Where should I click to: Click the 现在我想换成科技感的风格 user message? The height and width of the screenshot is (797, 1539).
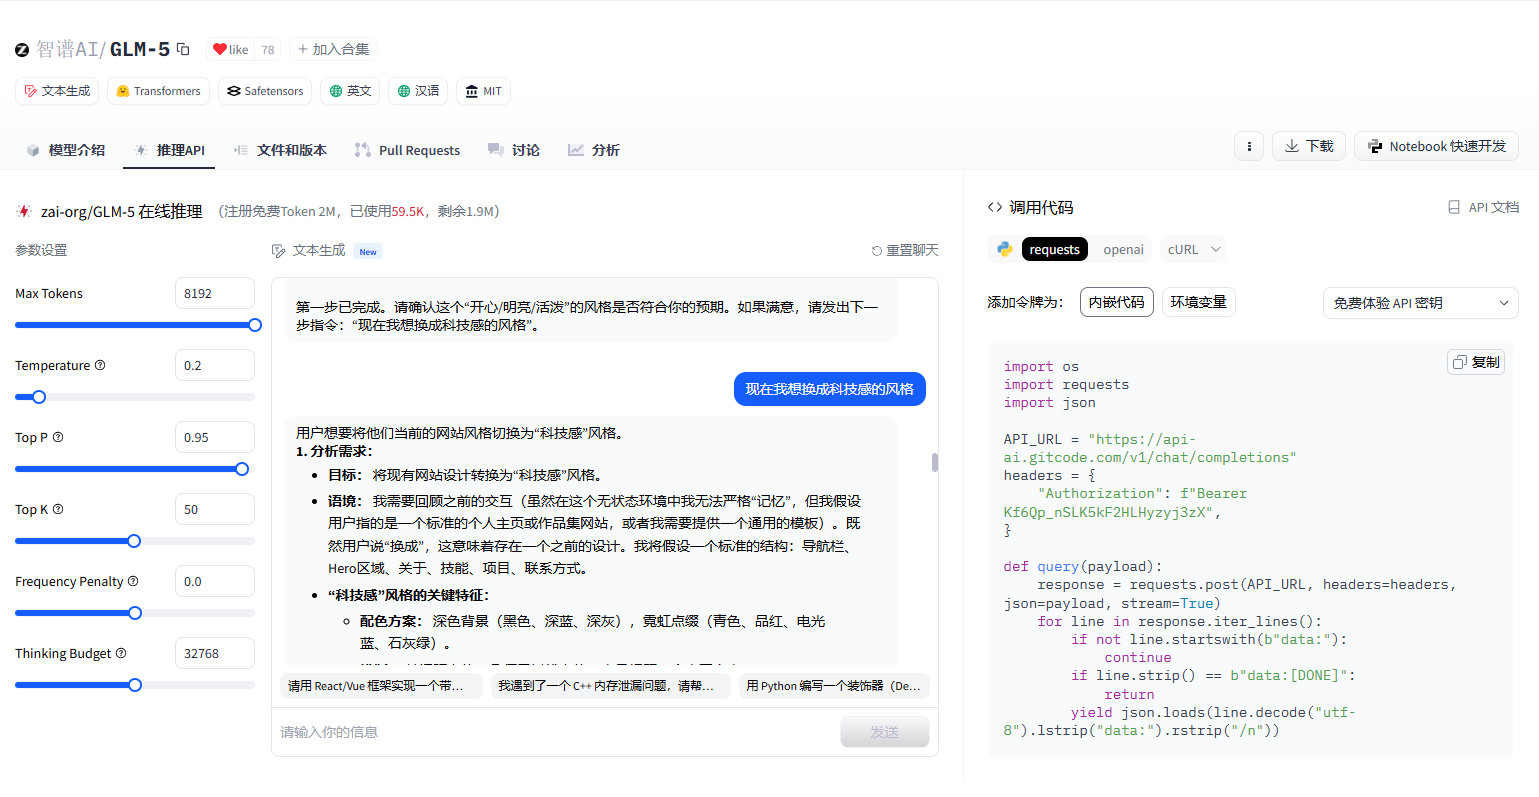(x=830, y=389)
